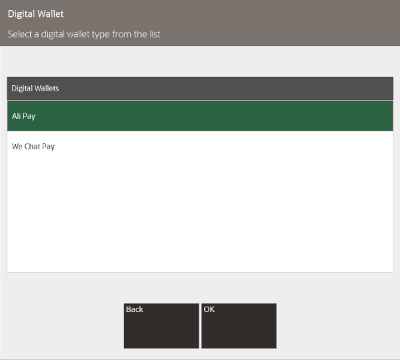Select the Ali Pay wallet row

200,116
